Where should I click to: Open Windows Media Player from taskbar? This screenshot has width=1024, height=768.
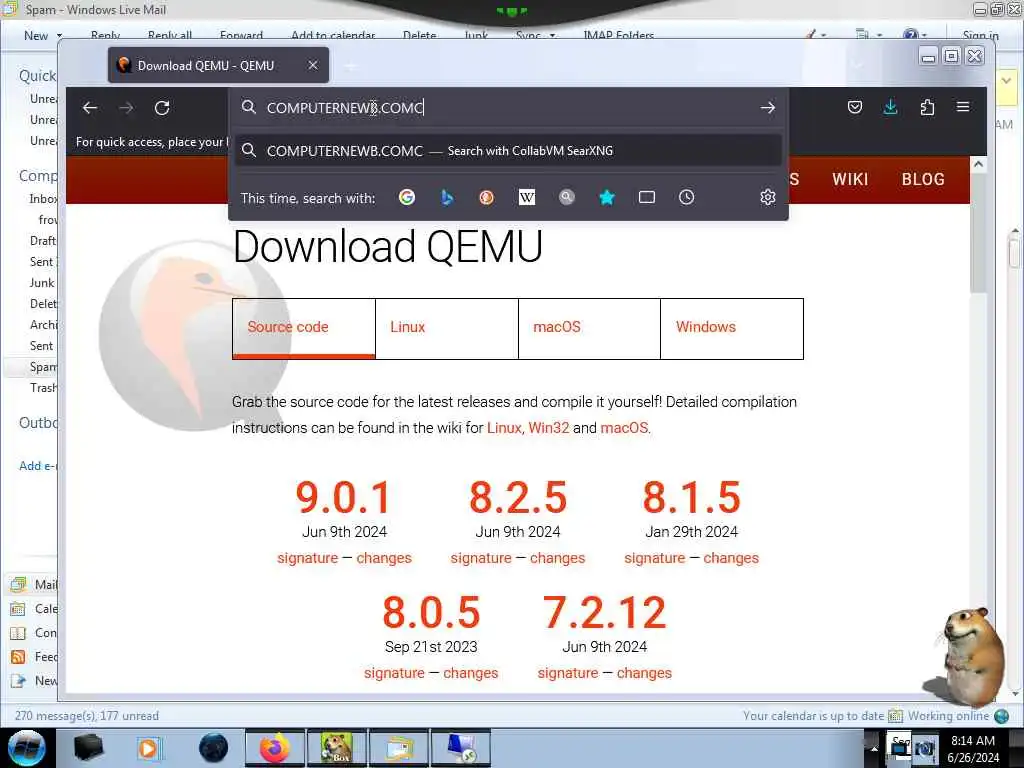(x=148, y=748)
